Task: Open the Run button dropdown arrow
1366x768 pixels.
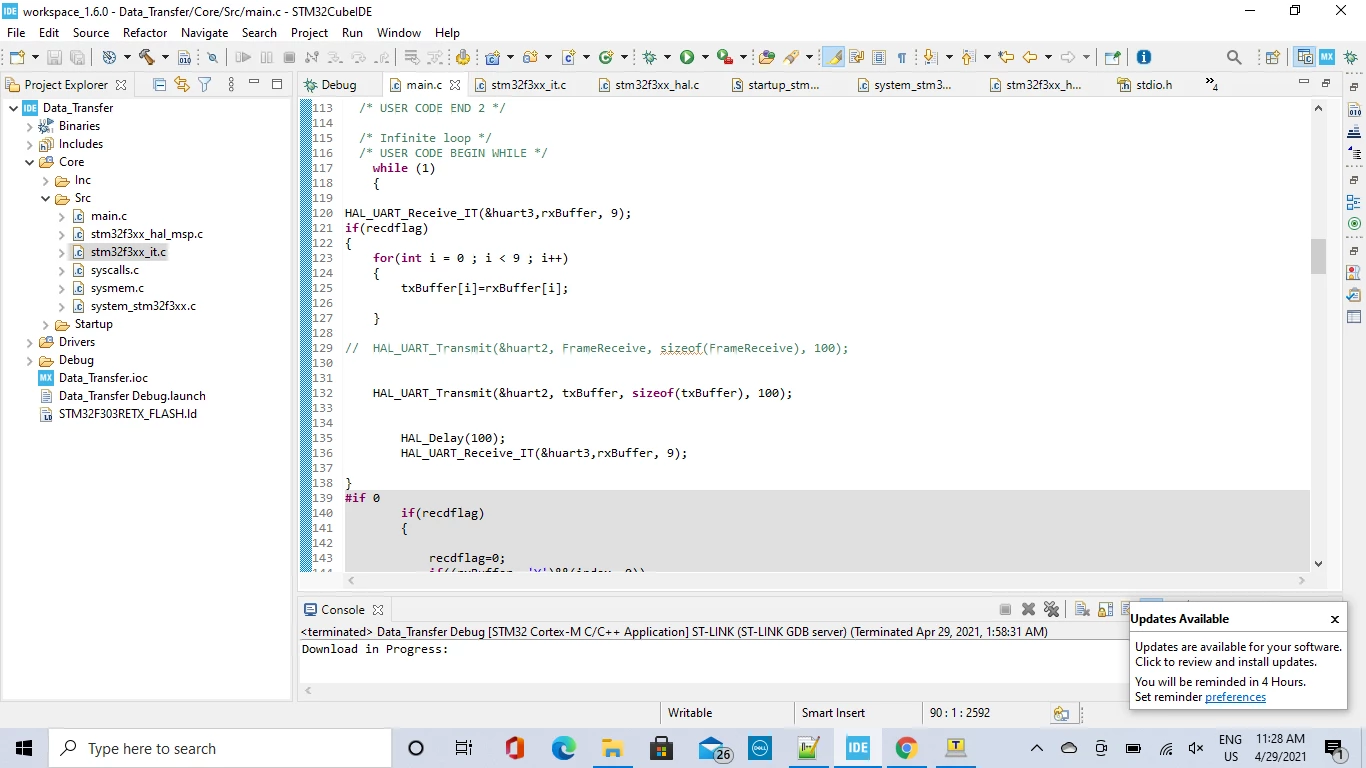Action: pyautogui.click(x=705, y=58)
